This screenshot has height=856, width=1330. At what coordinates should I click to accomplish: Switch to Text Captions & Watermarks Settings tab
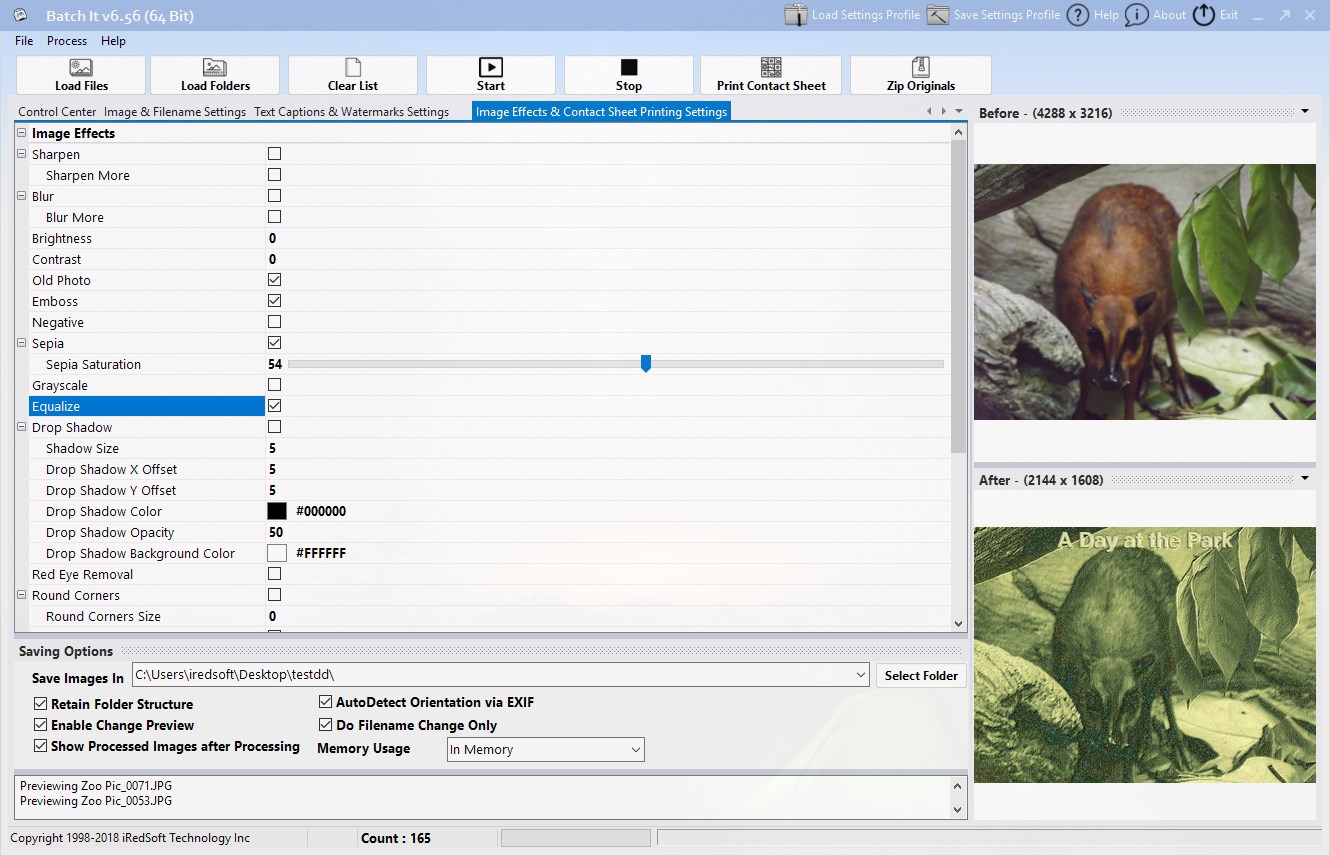(351, 112)
